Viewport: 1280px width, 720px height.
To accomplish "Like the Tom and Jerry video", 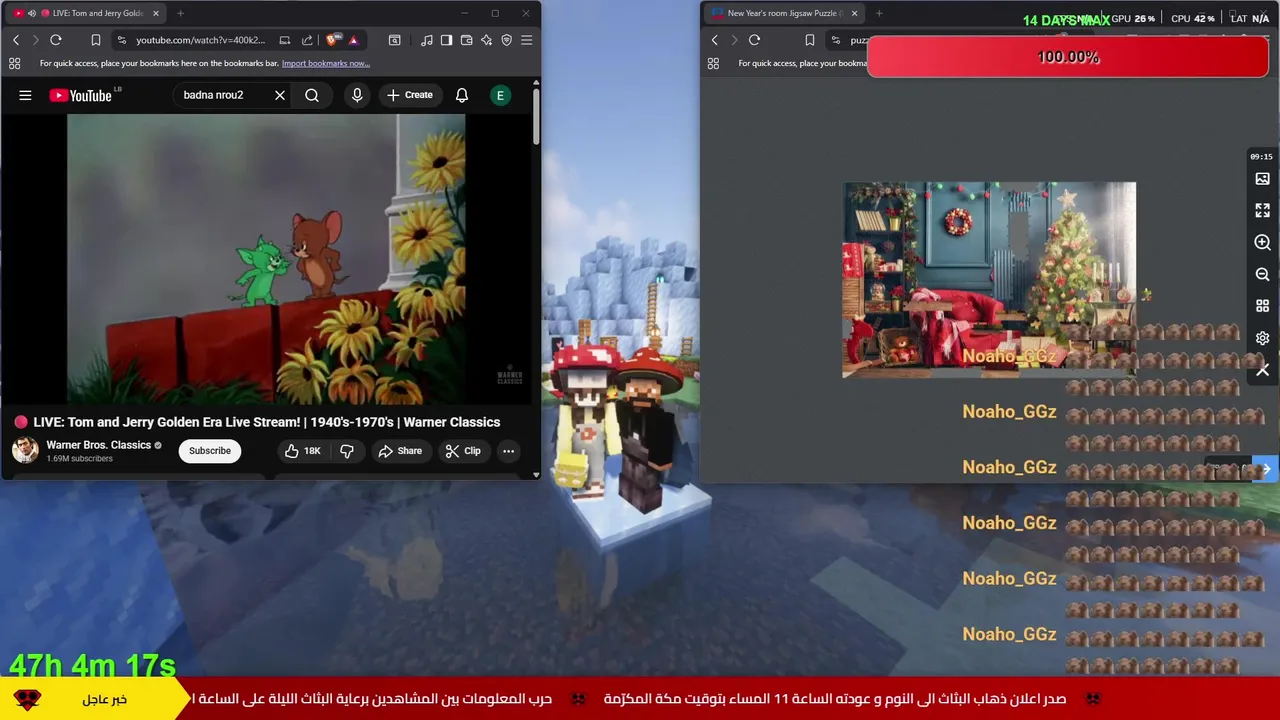I will (302, 451).
